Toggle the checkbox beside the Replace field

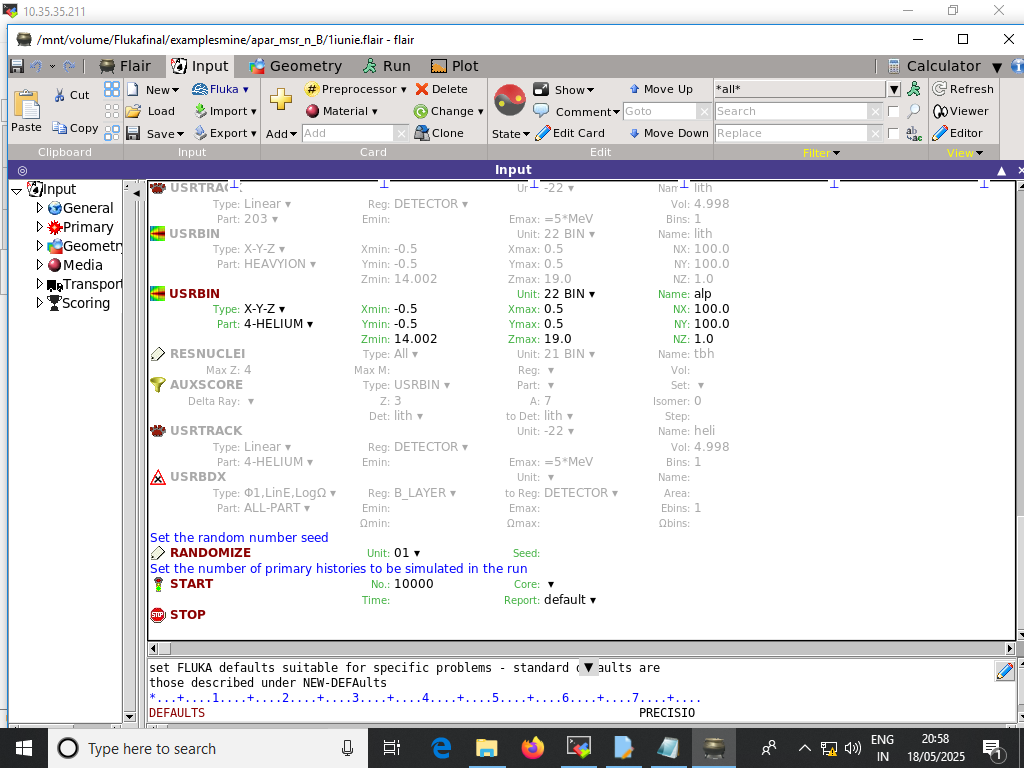point(893,133)
